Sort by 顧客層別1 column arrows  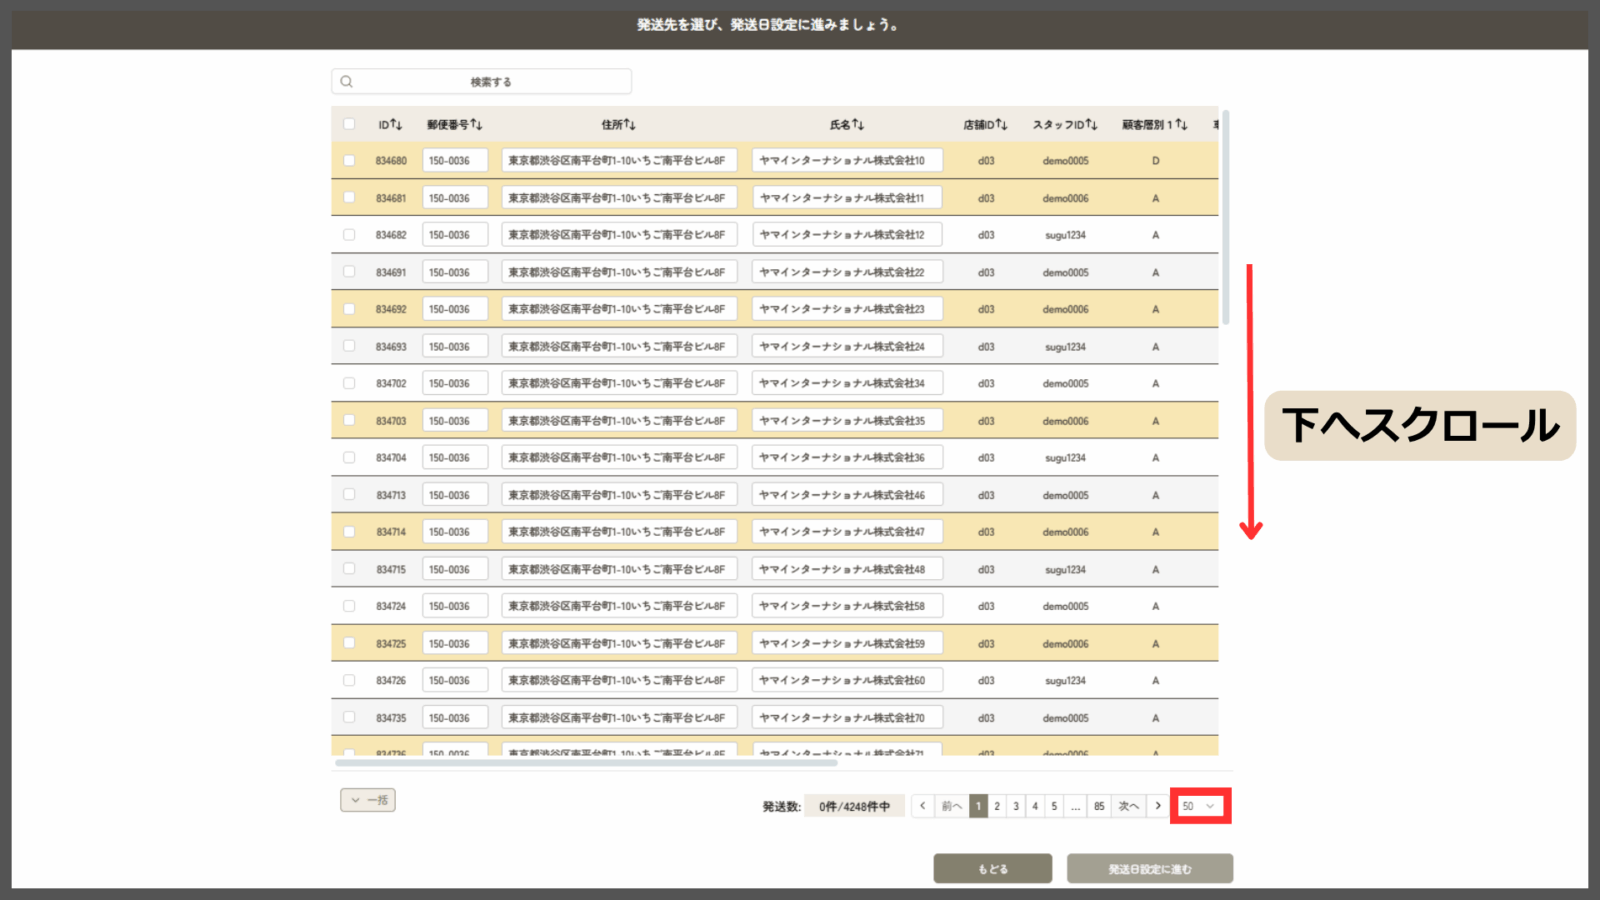point(1181,124)
